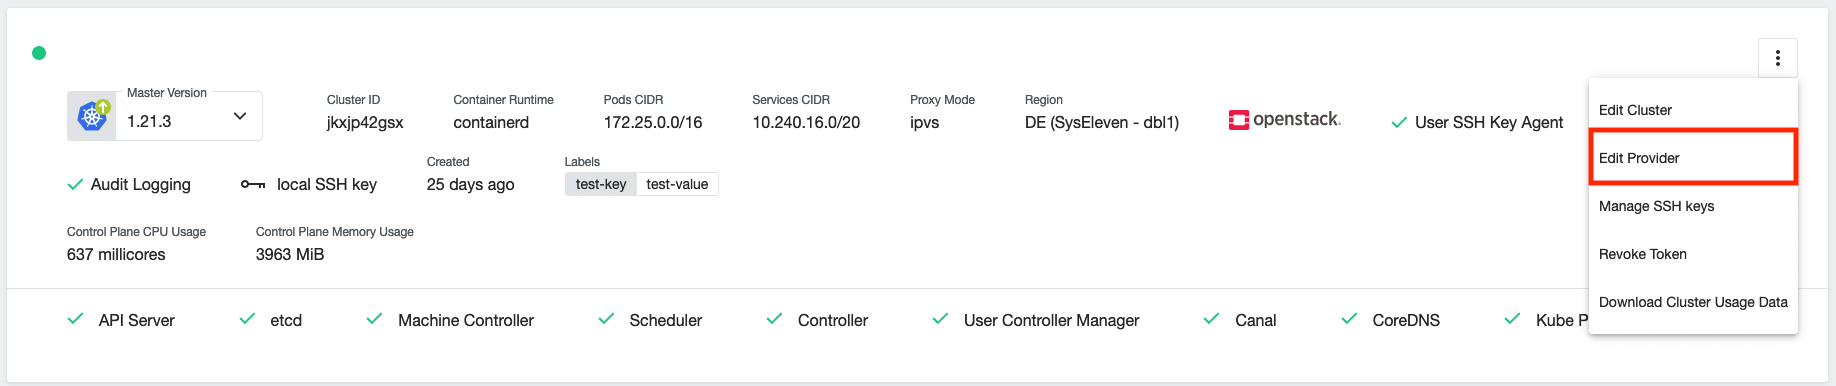Click the API Server label
1836x386 pixels.
[137, 320]
